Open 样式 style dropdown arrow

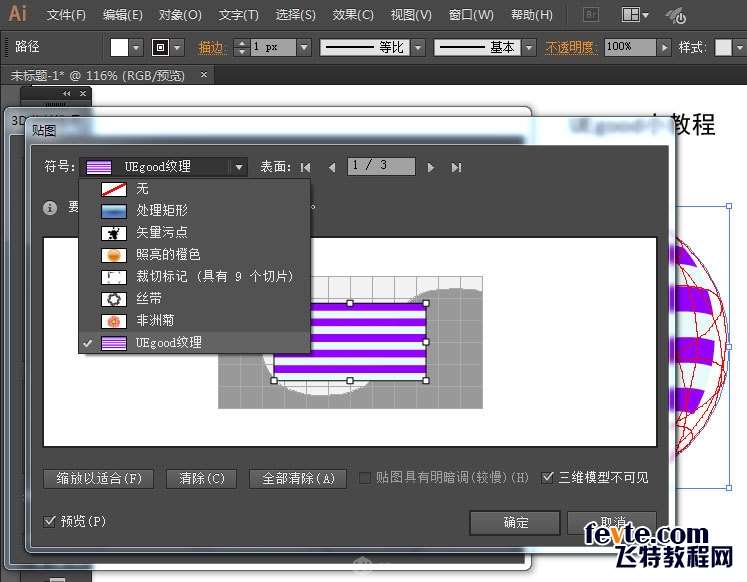739,48
